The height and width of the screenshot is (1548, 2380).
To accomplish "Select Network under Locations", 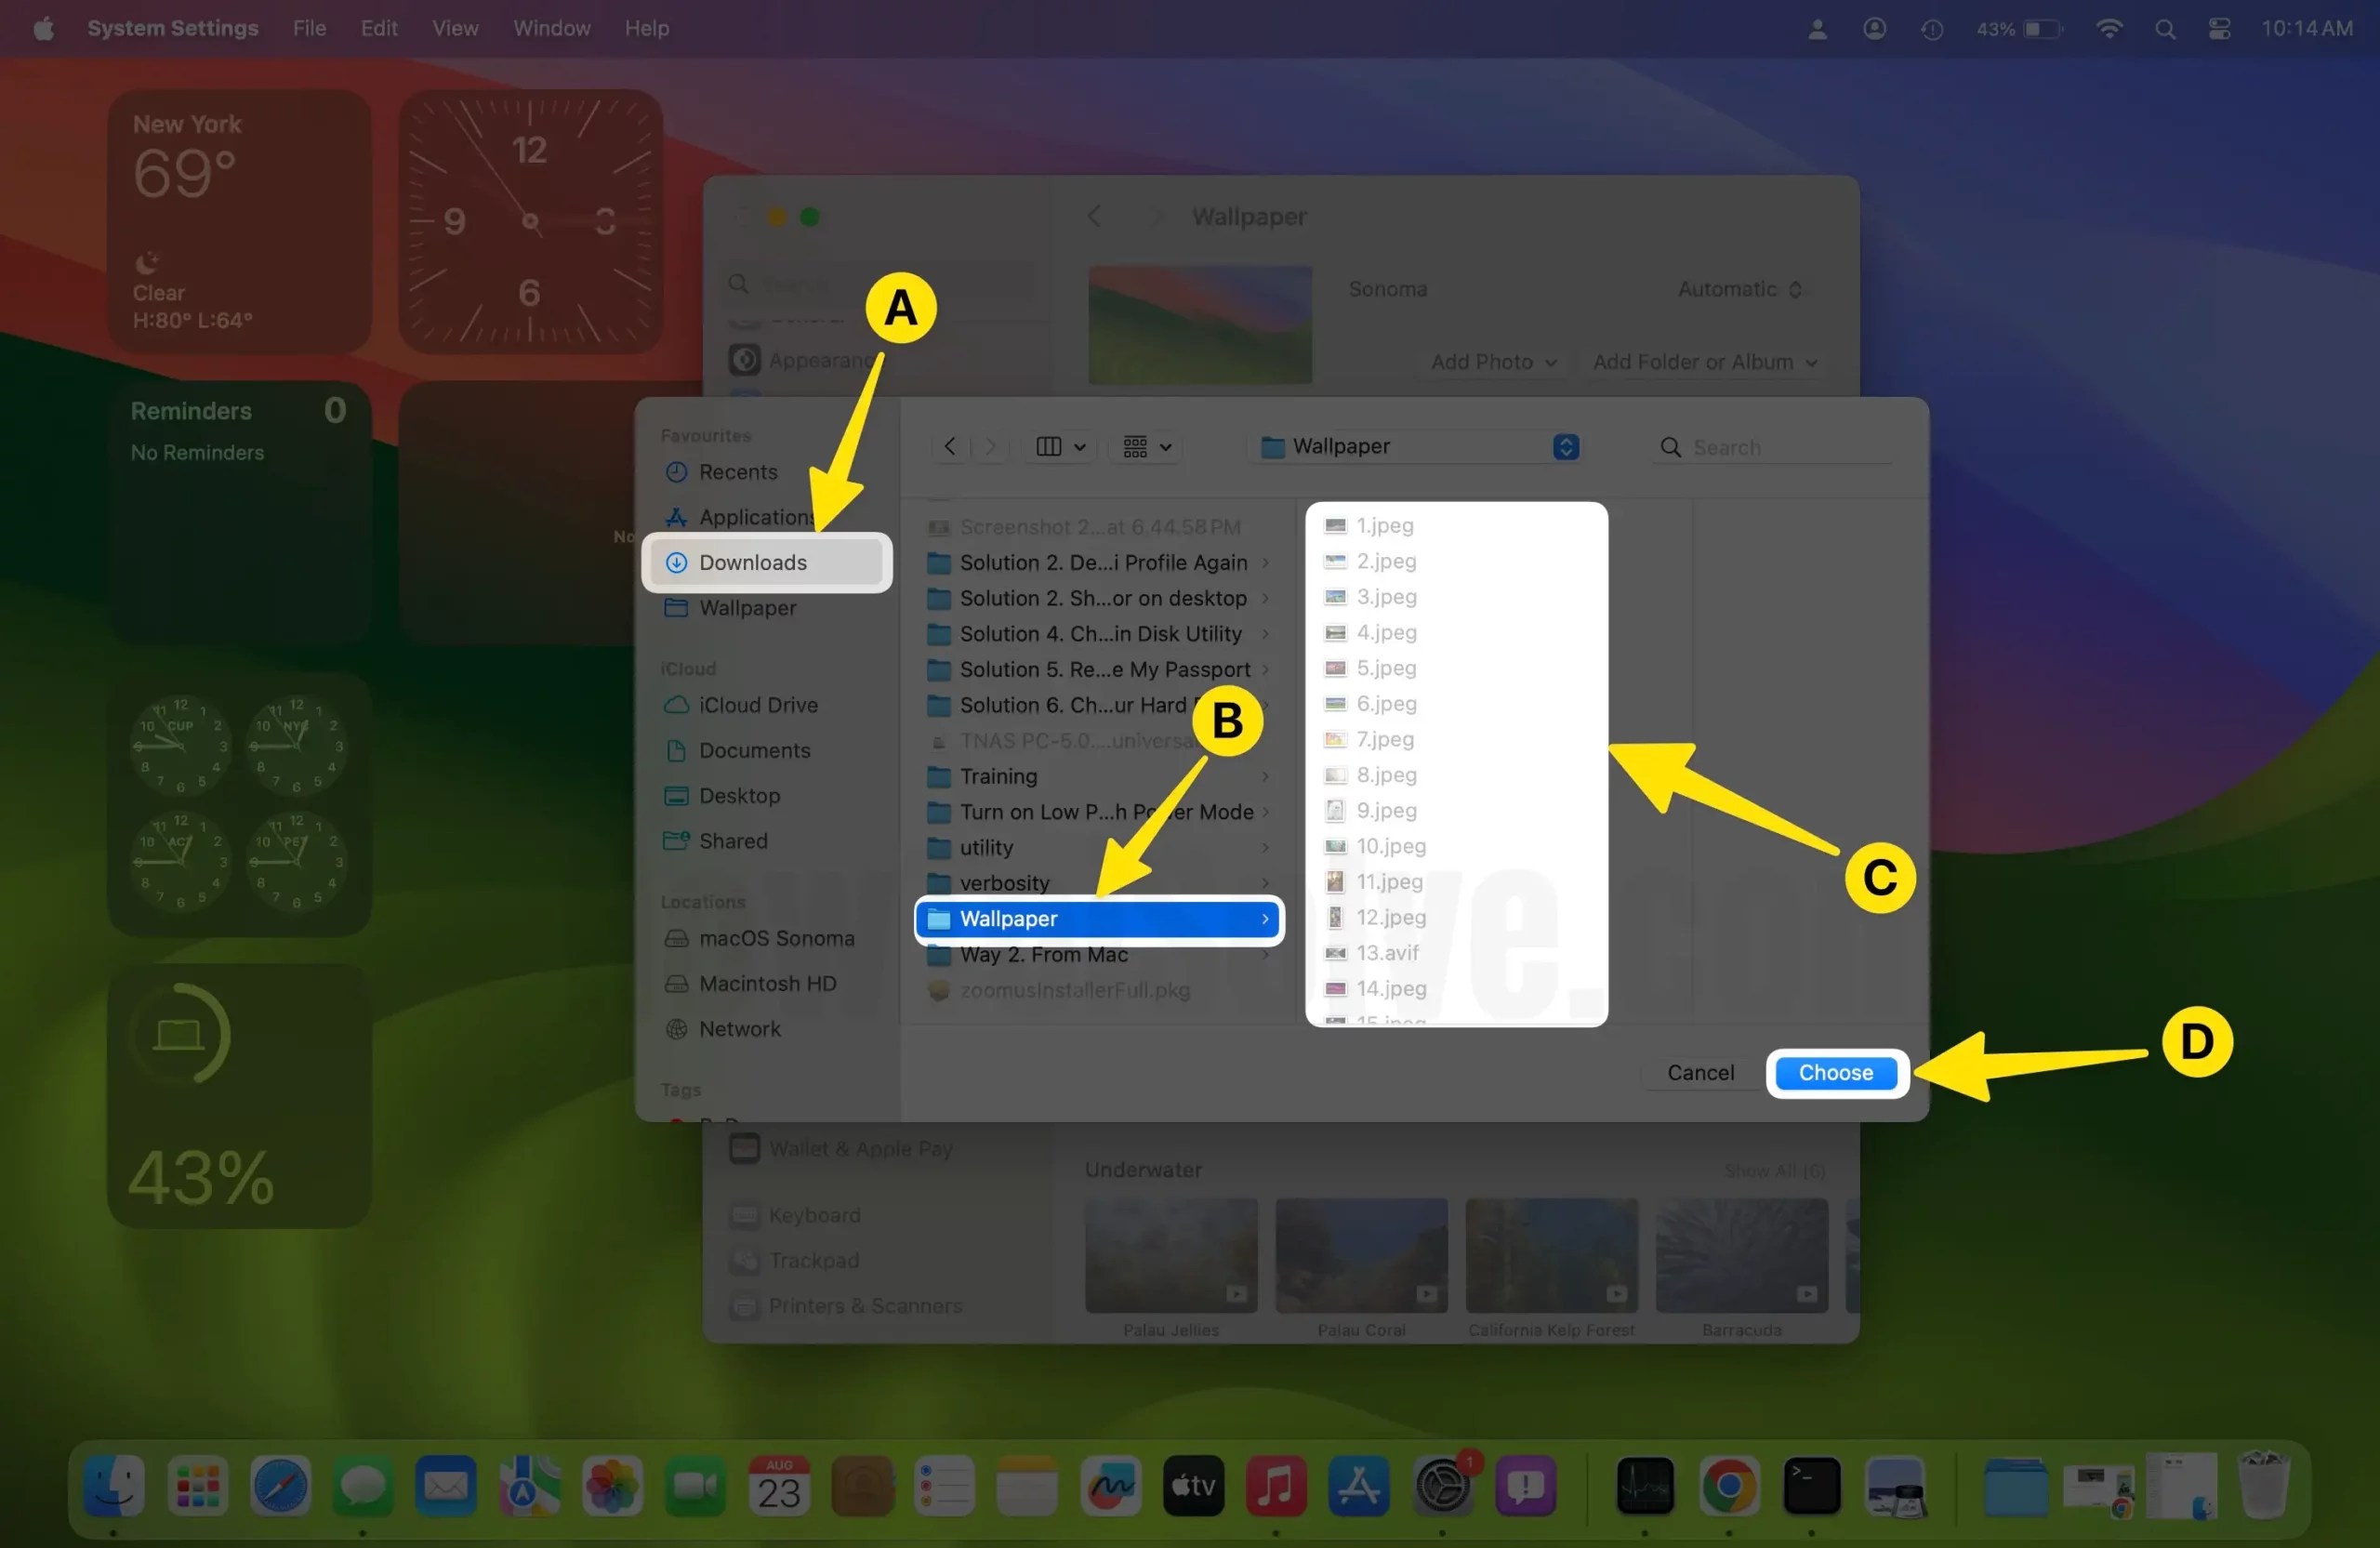I will click(x=740, y=1029).
